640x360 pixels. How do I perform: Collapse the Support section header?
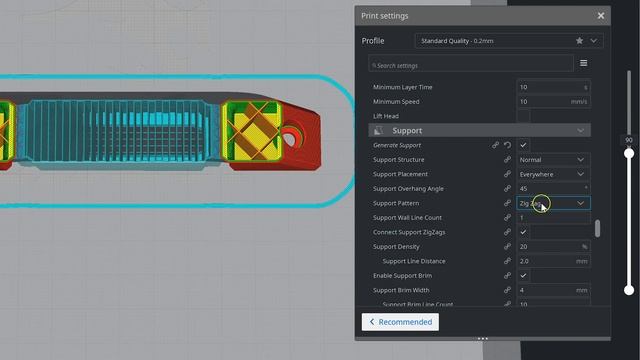click(x=480, y=131)
